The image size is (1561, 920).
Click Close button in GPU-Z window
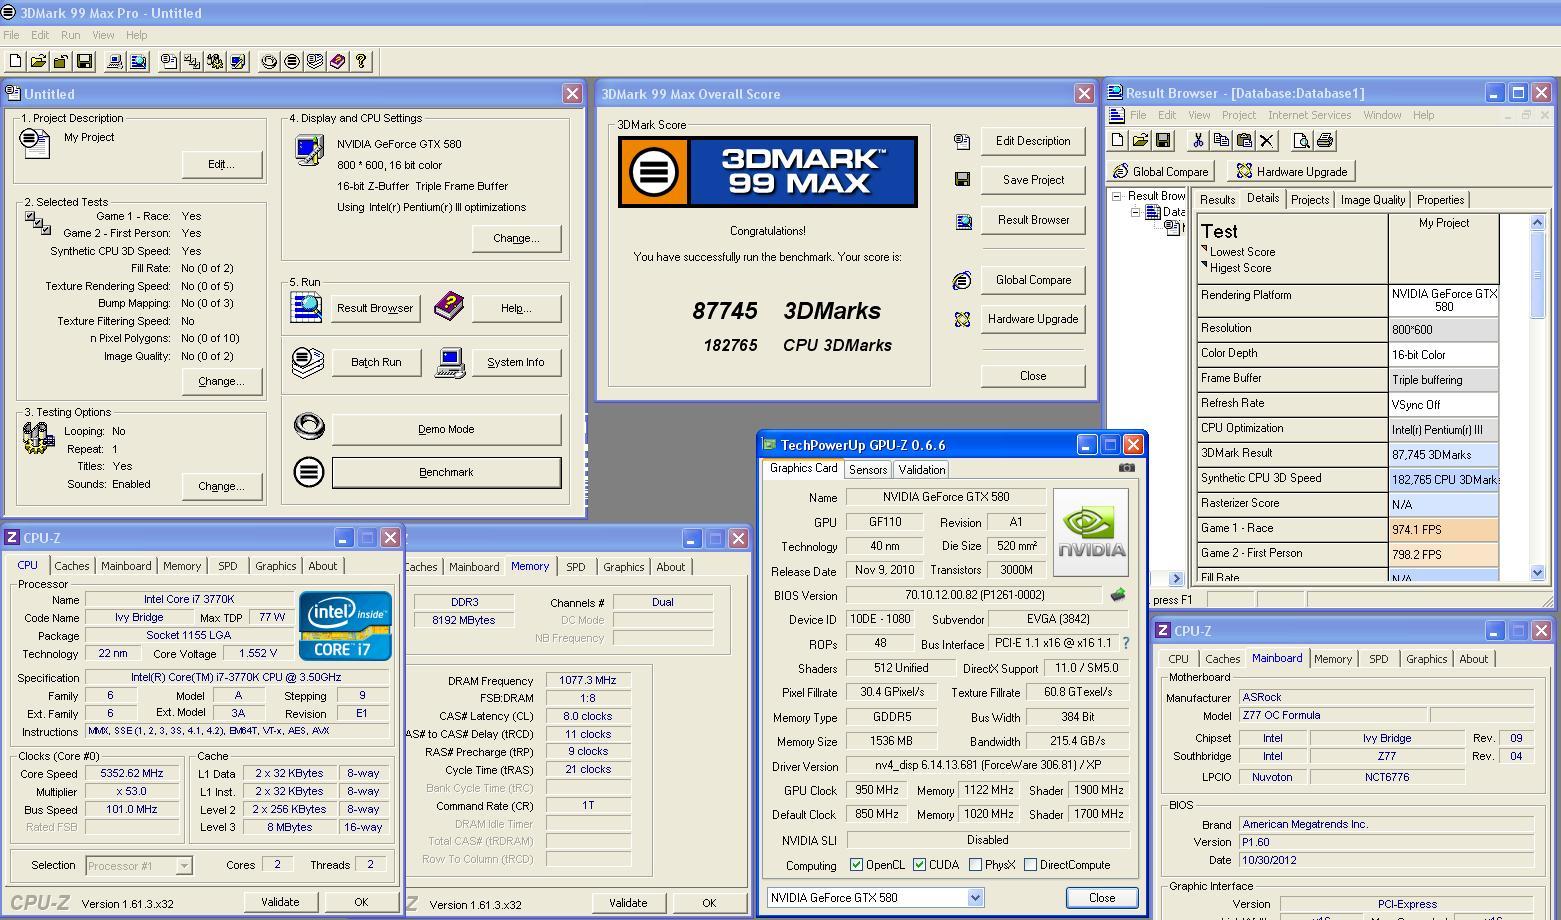(x=1102, y=898)
